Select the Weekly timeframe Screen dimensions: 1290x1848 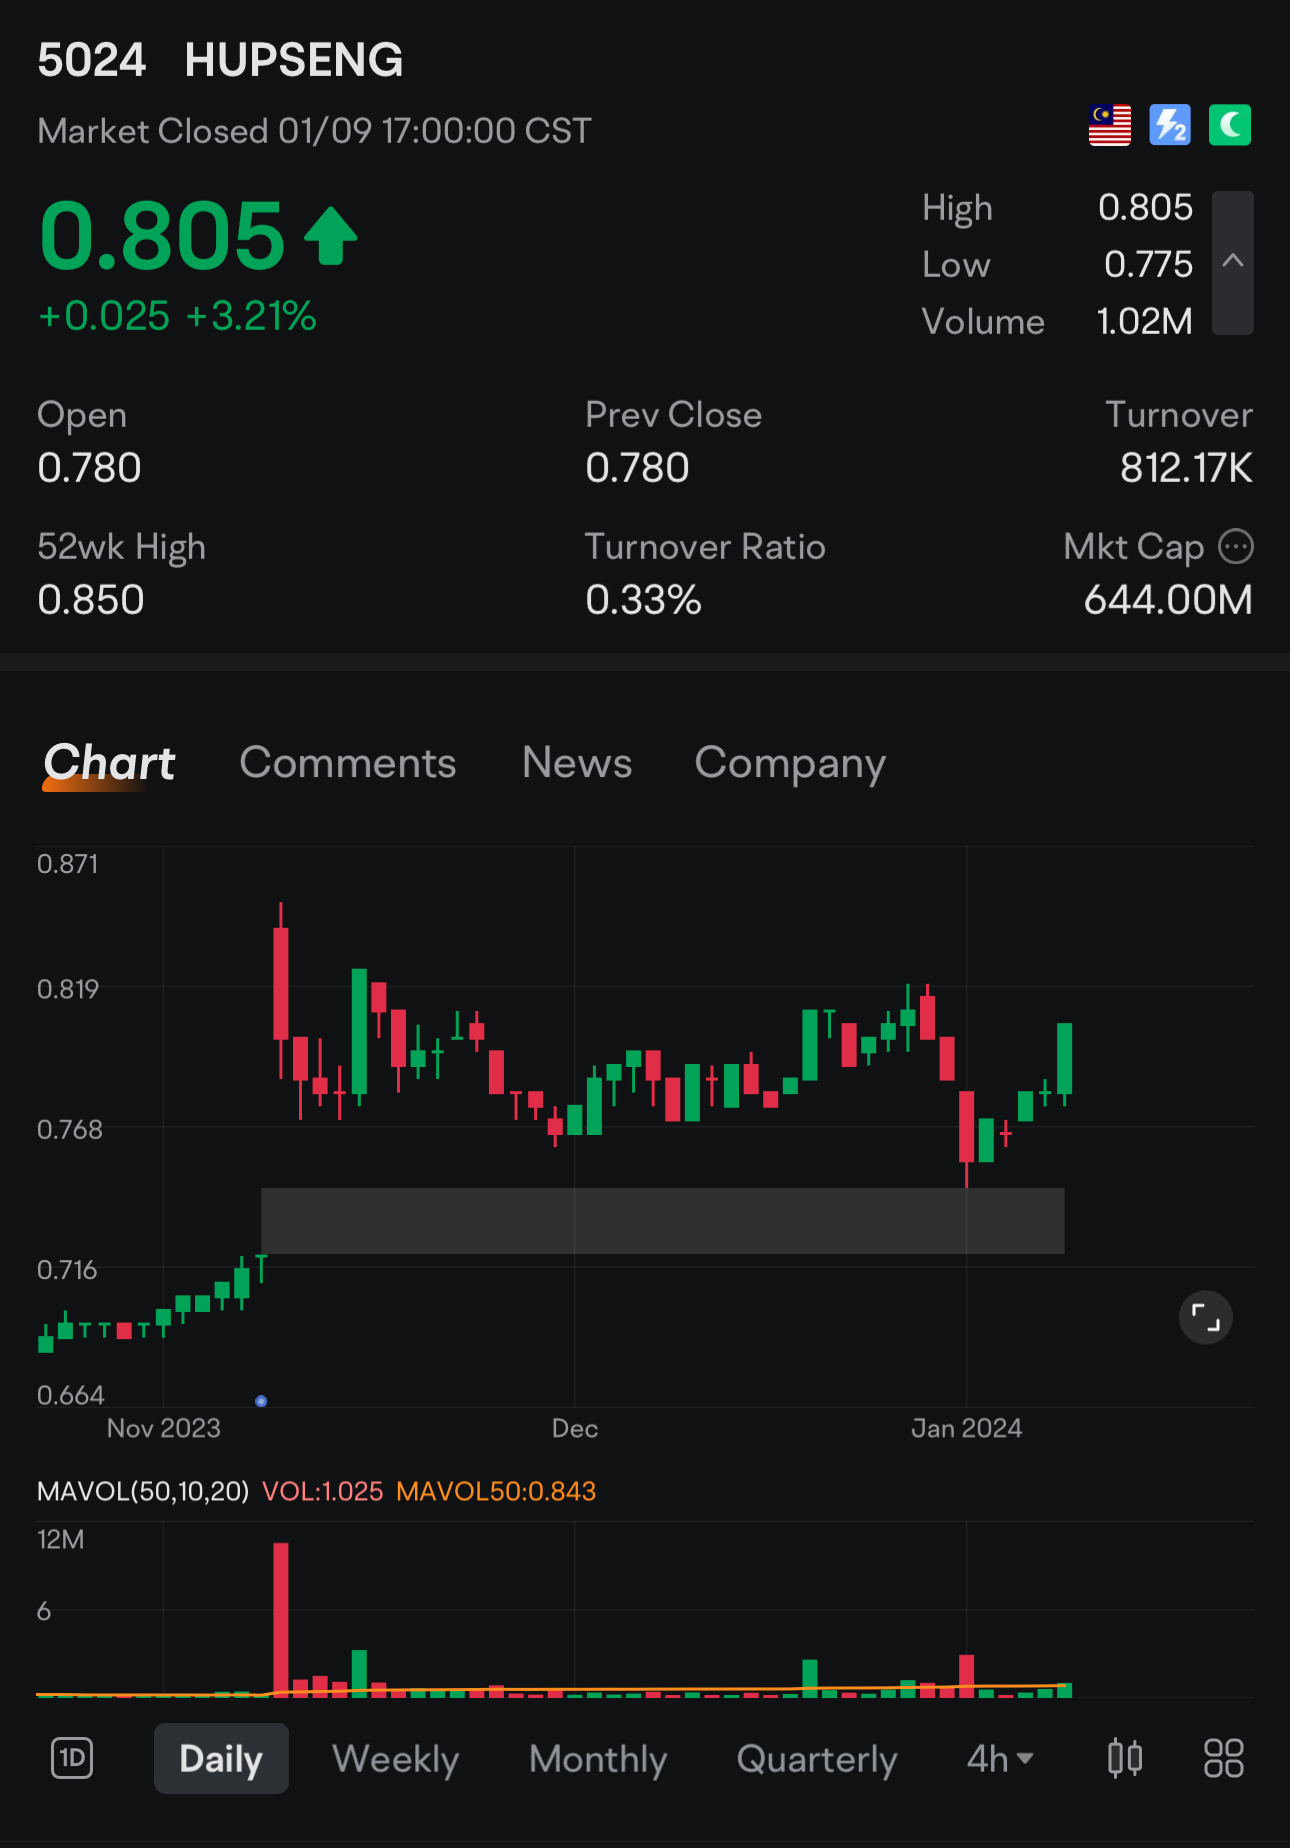(x=396, y=1758)
